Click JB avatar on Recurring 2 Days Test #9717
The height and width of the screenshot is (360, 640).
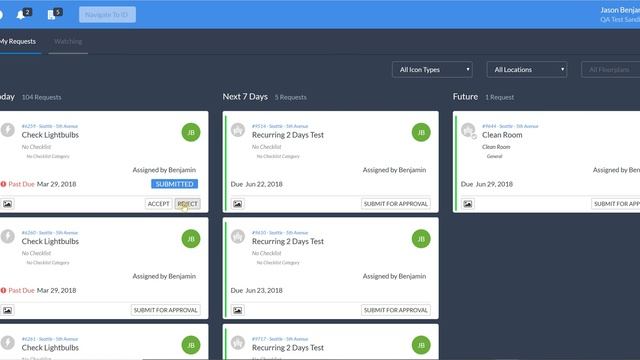click(421, 345)
